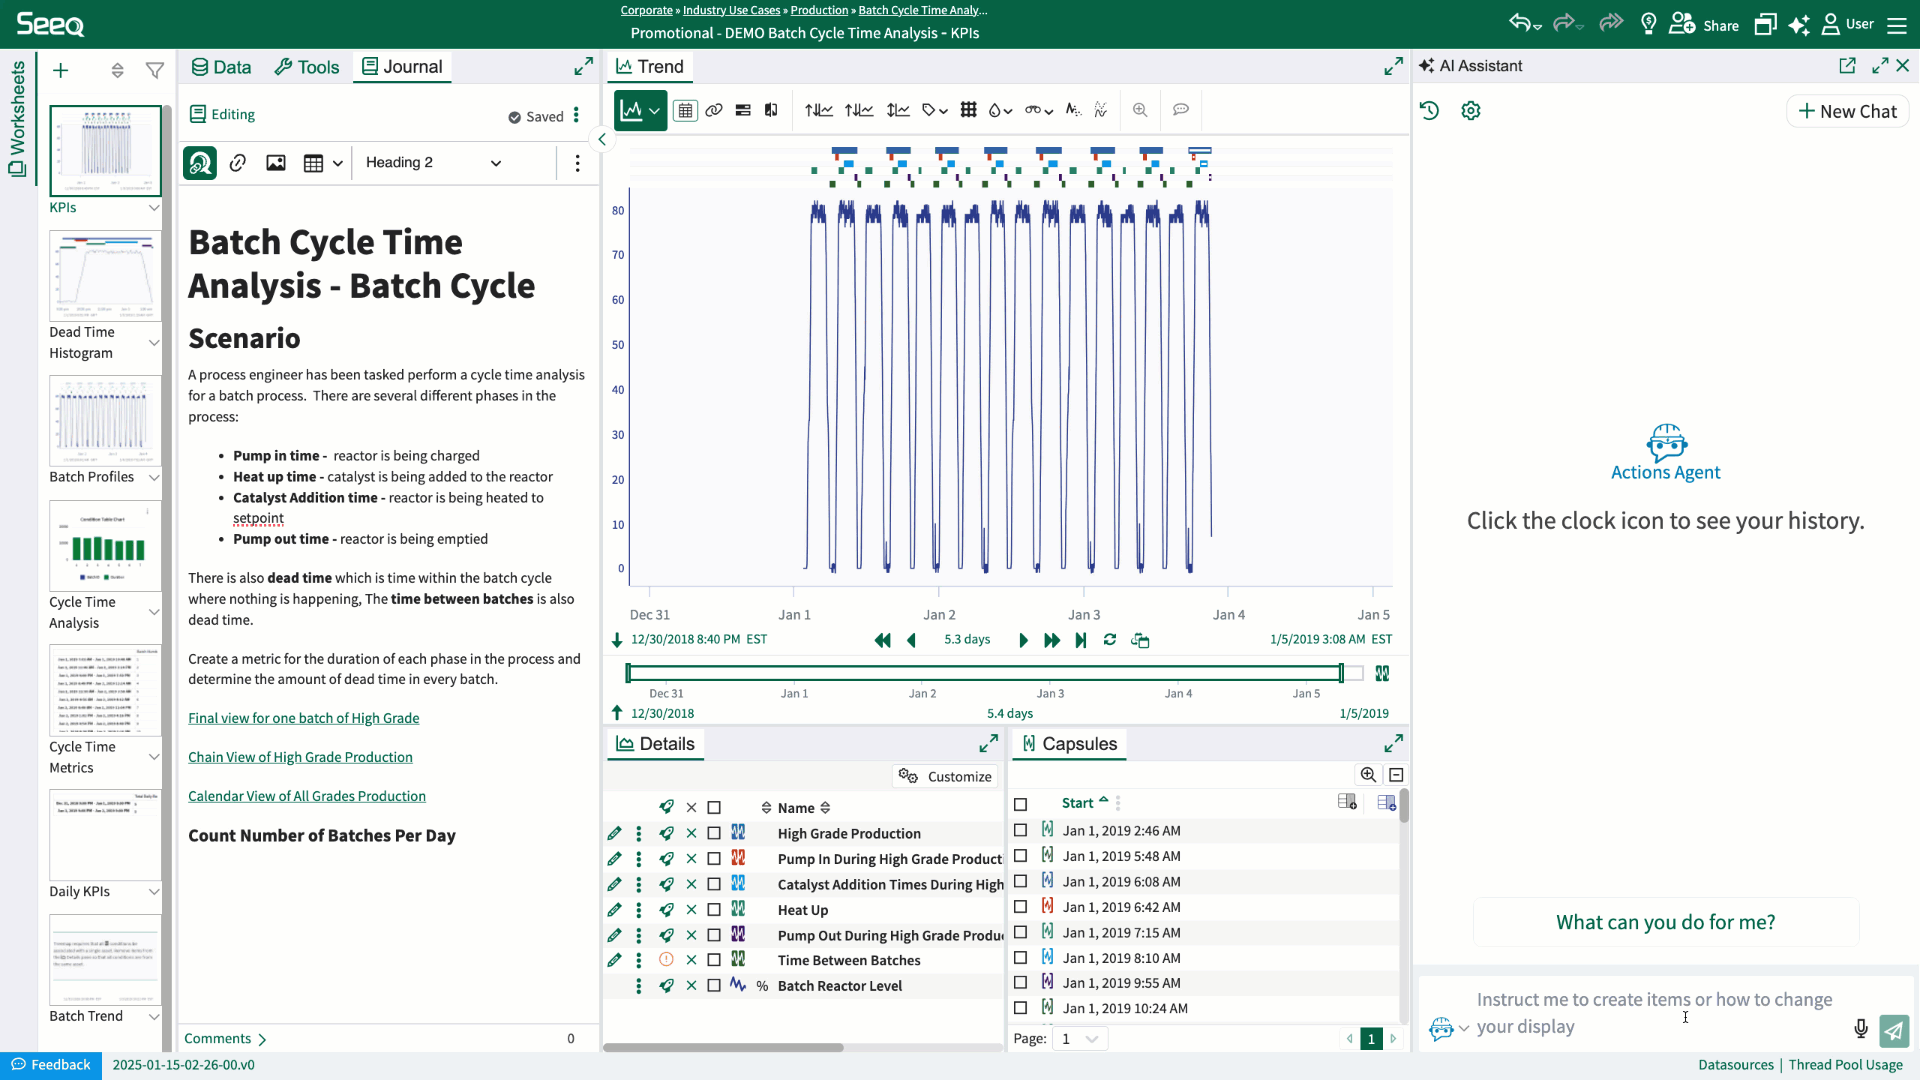Image resolution: width=1920 pixels, height=1080 pixels.
Task: Open the hamburger menu in top right
Action: pyautogui.click(x=1897, y=25)
